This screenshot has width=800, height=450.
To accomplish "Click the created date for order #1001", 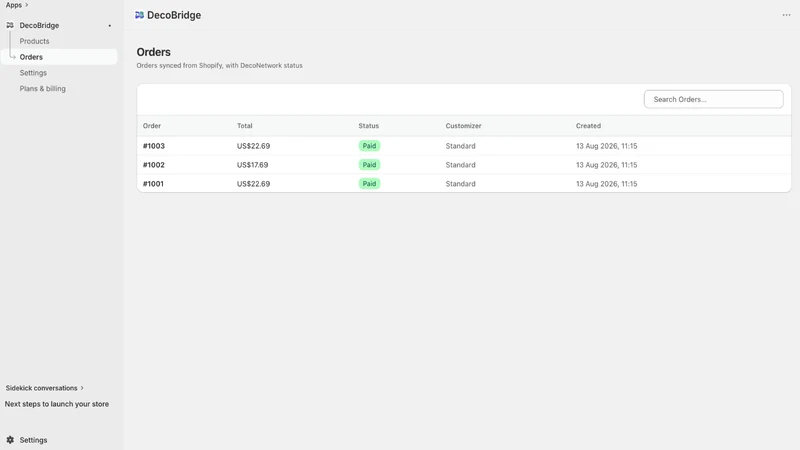I will coord(606,184).
